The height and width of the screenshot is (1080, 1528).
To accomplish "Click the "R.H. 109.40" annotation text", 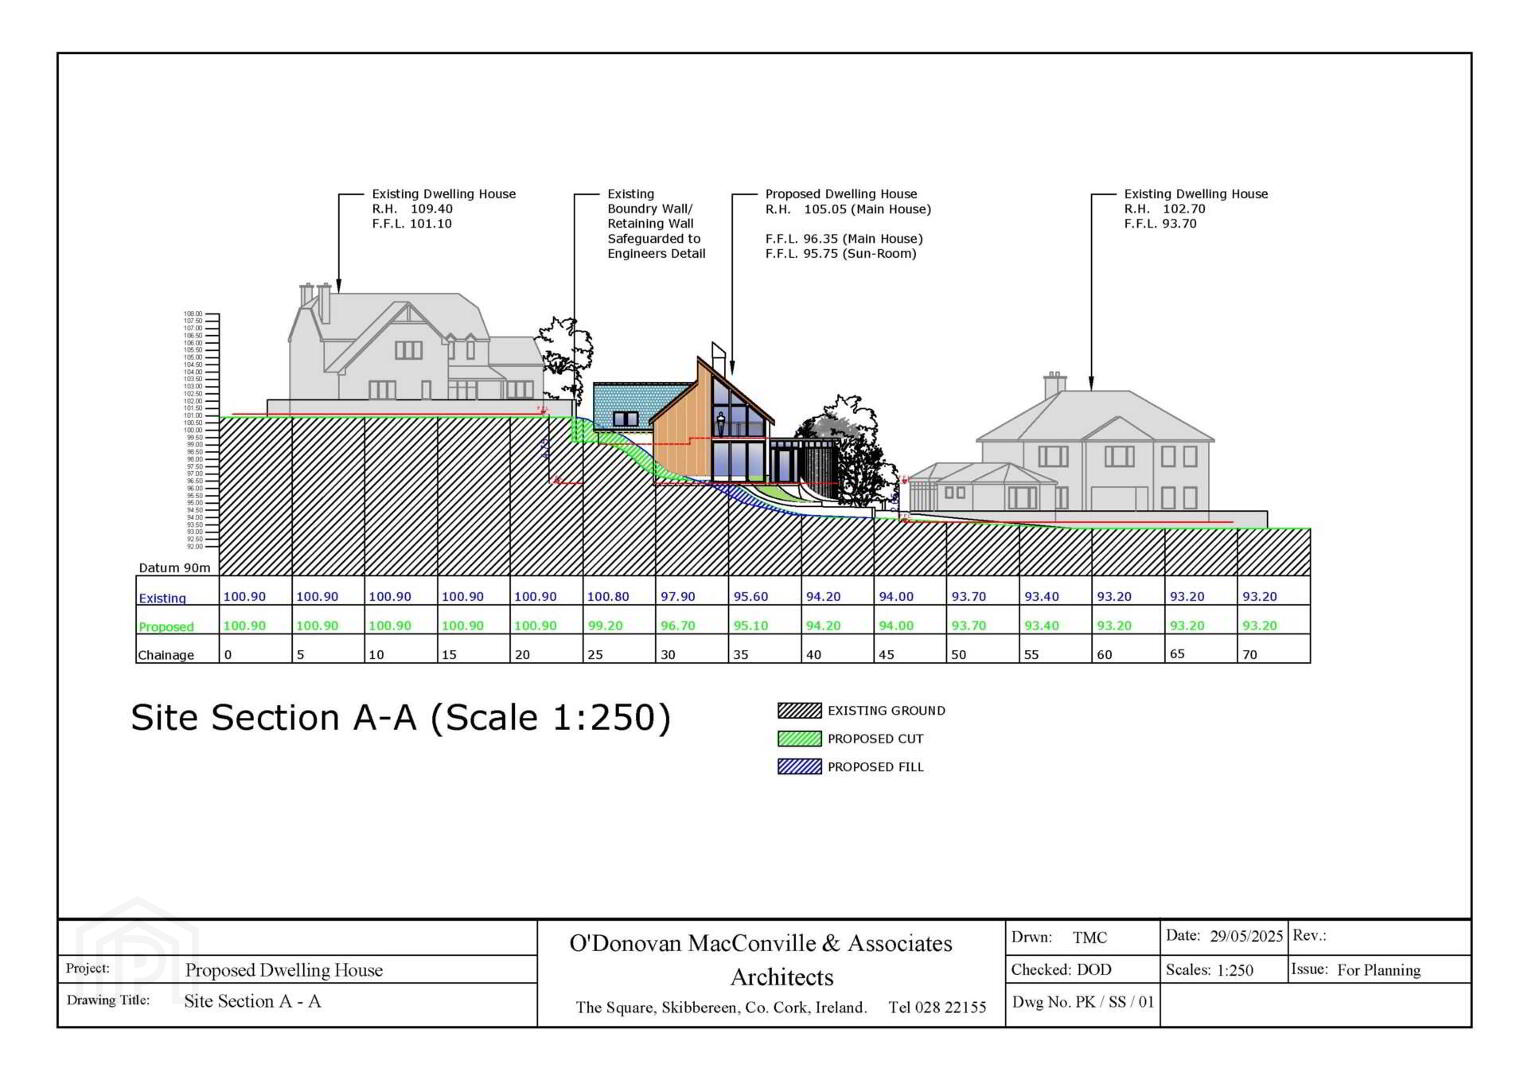I will pyautogui.click(x=412, y=209).
